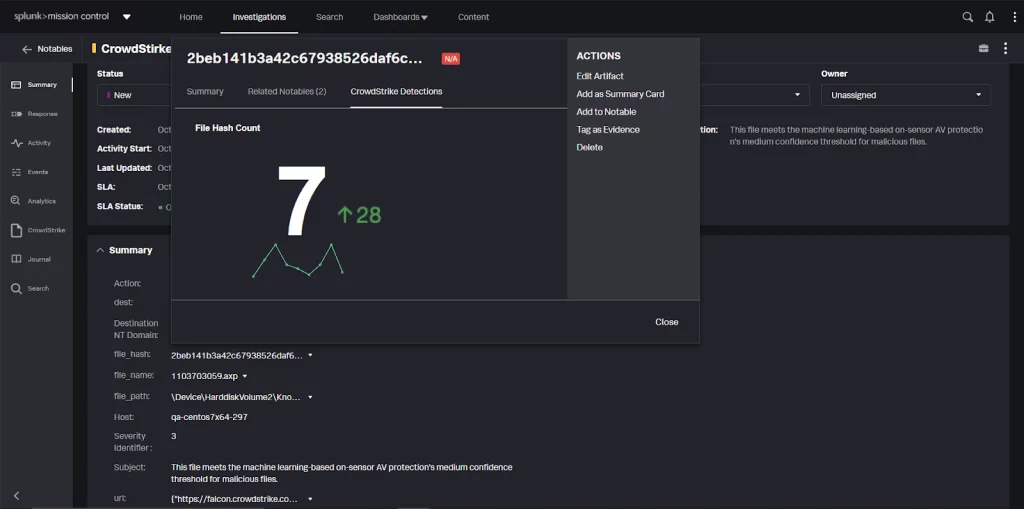The image size is (1024, 509).
Task: Click the file_path value \Device\HarddiskVolume2
Action: [x=237, y=397]
